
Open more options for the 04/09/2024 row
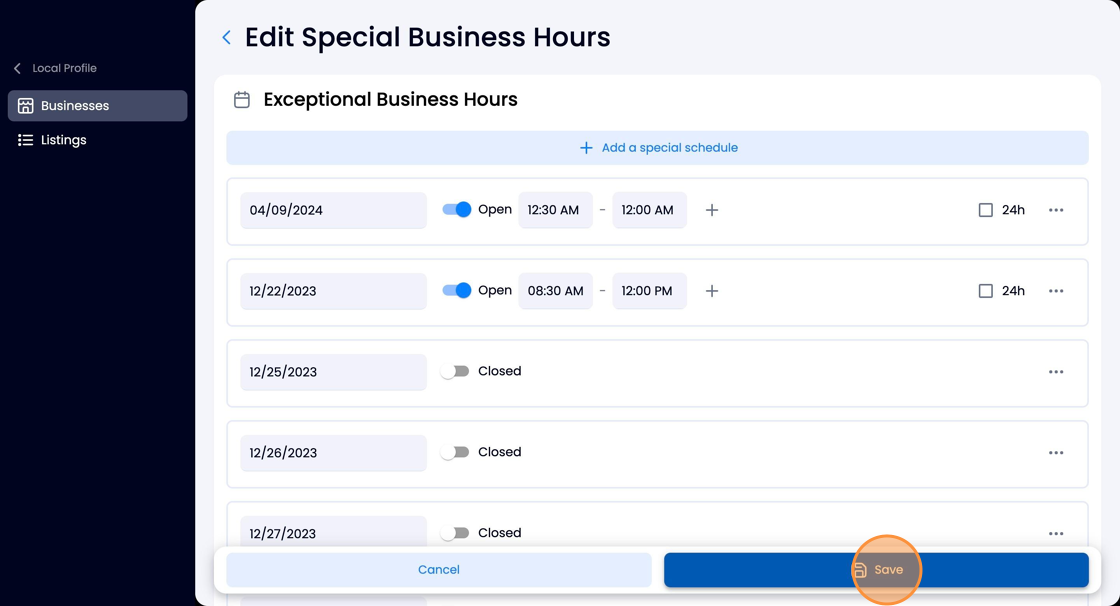[x=1056, y=210]
